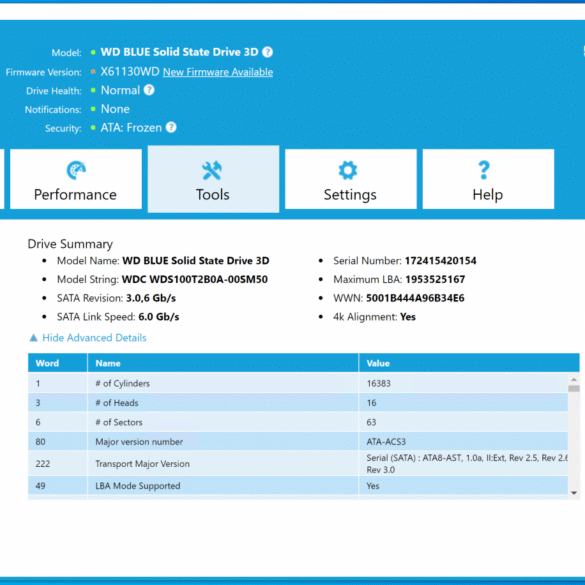Image resolution: width=585 pixels, height=585 pixels.
Task: Select SATA Link Speed 6.0 Gb/s
Action: (x=159, y=317)
